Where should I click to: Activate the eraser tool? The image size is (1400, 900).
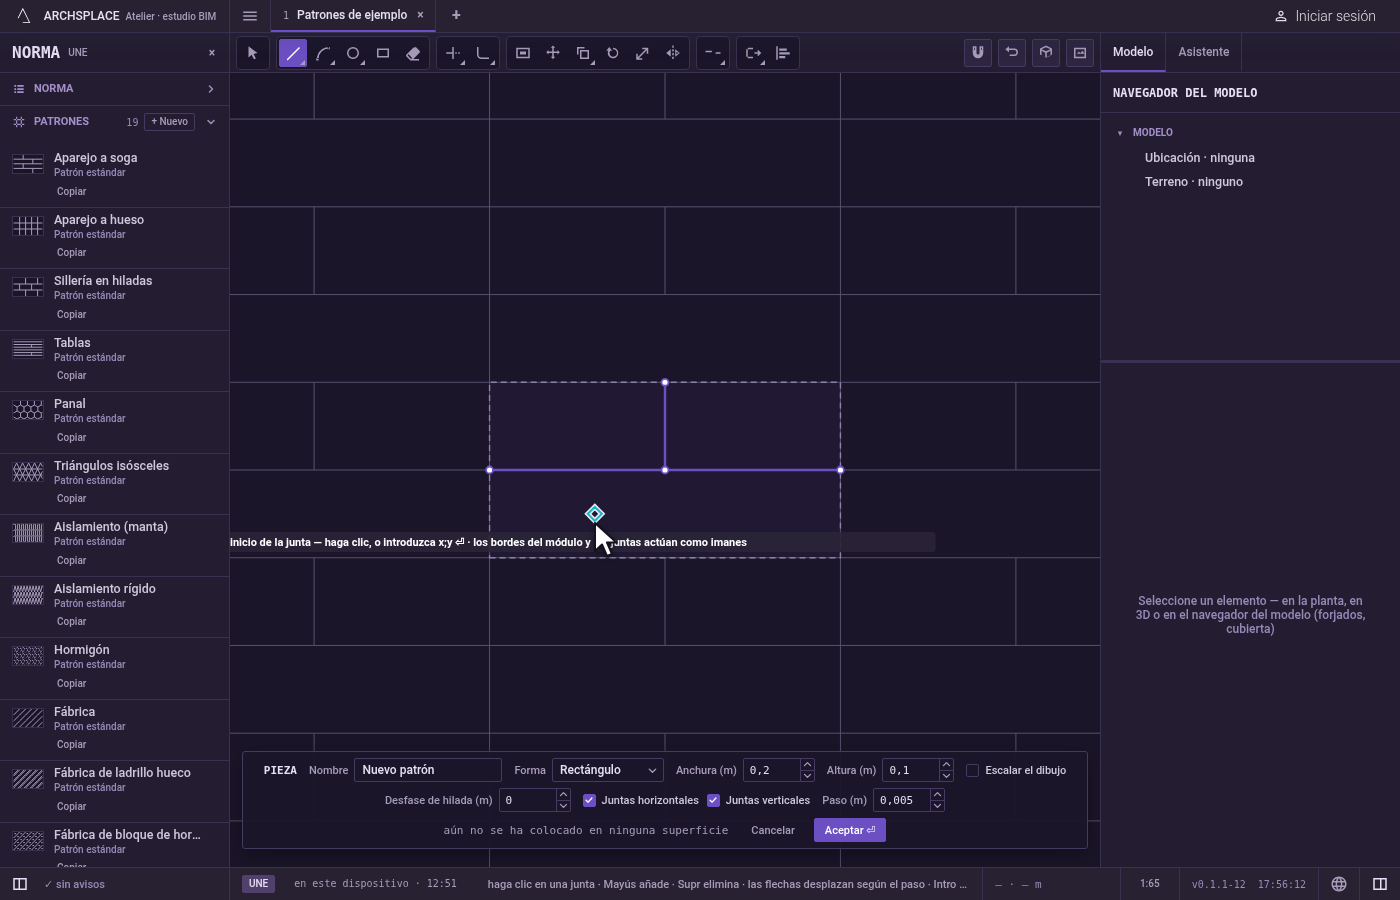click(x=413, y=53)
